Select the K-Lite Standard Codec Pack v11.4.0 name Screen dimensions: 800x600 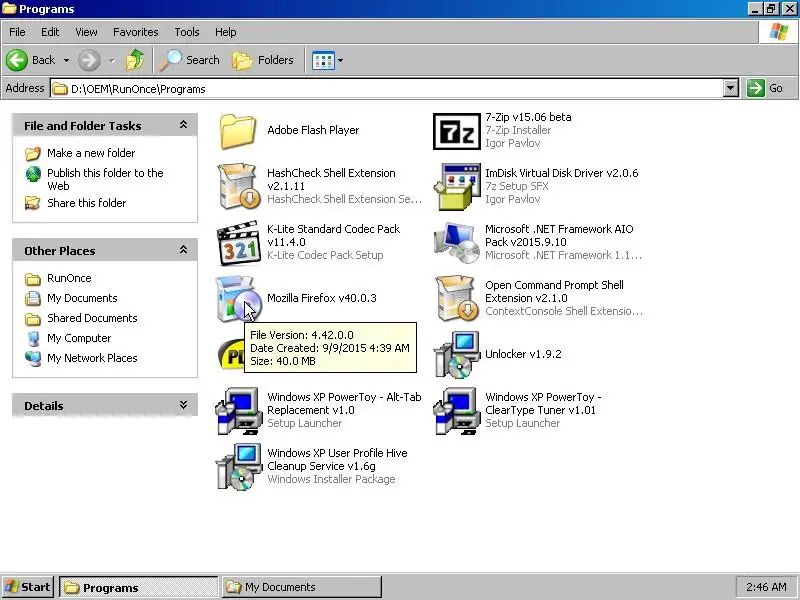tap(334, 236)
